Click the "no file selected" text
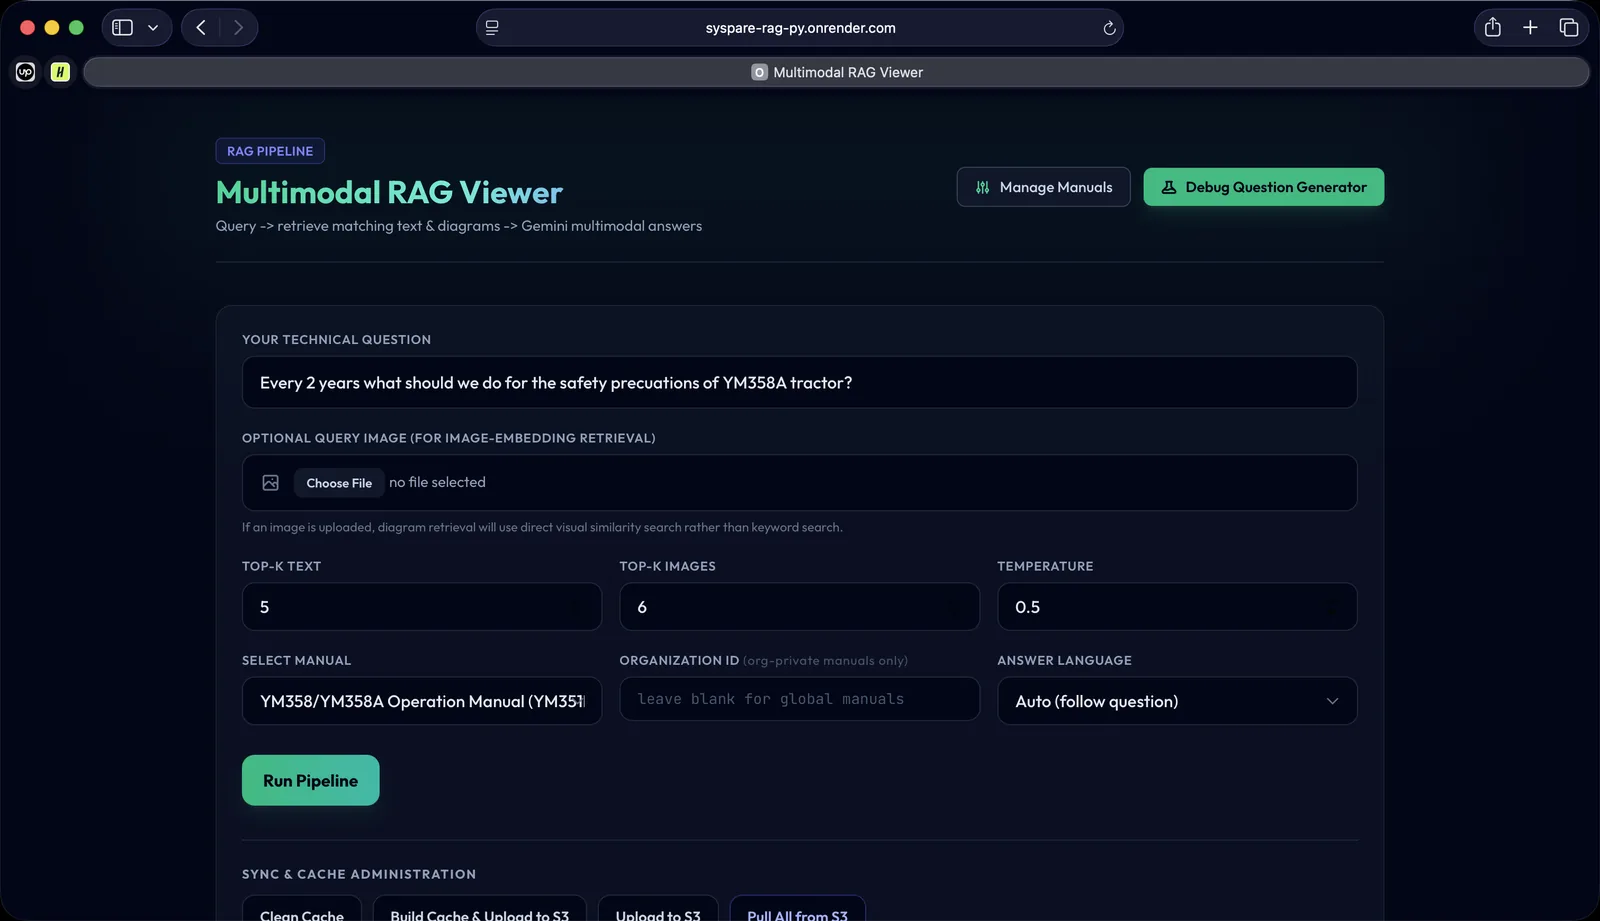 click(x=437, y=482)
